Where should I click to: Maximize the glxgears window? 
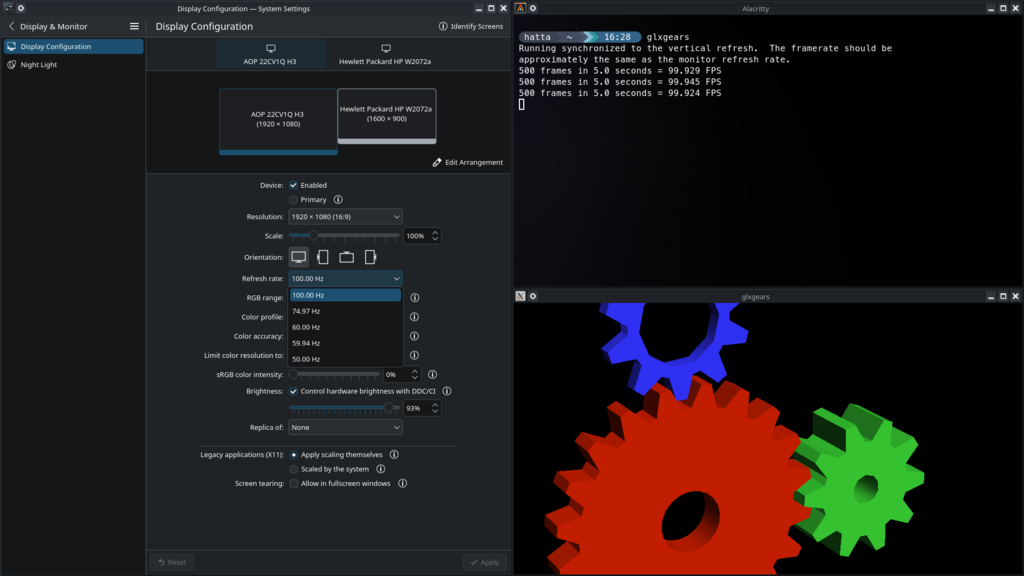tap(1003, 296)
